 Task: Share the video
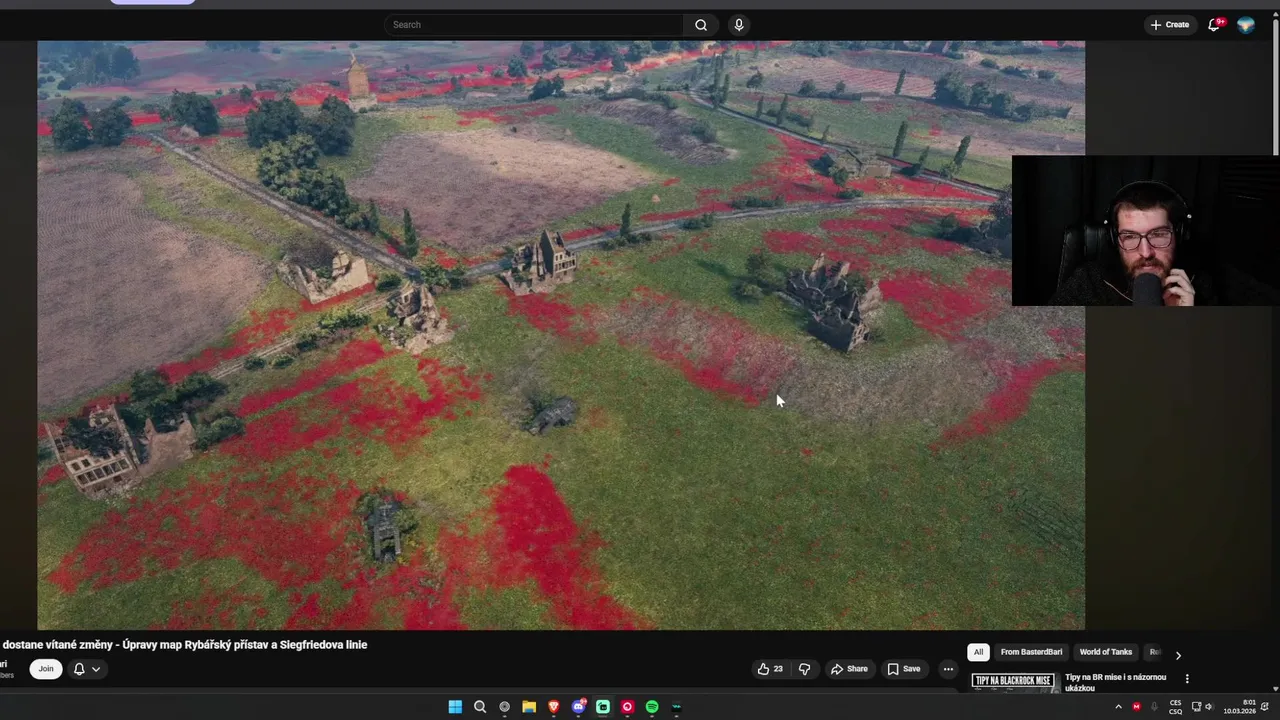pyautogui.click(x=849, y=669)
